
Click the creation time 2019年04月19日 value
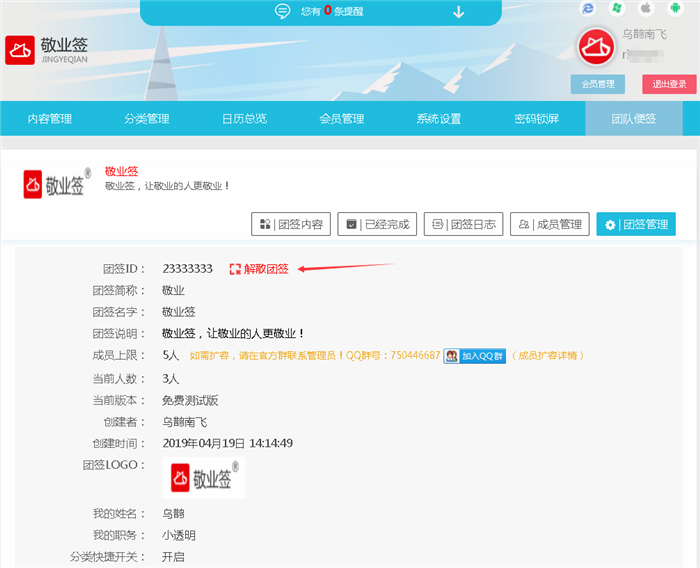228,443
